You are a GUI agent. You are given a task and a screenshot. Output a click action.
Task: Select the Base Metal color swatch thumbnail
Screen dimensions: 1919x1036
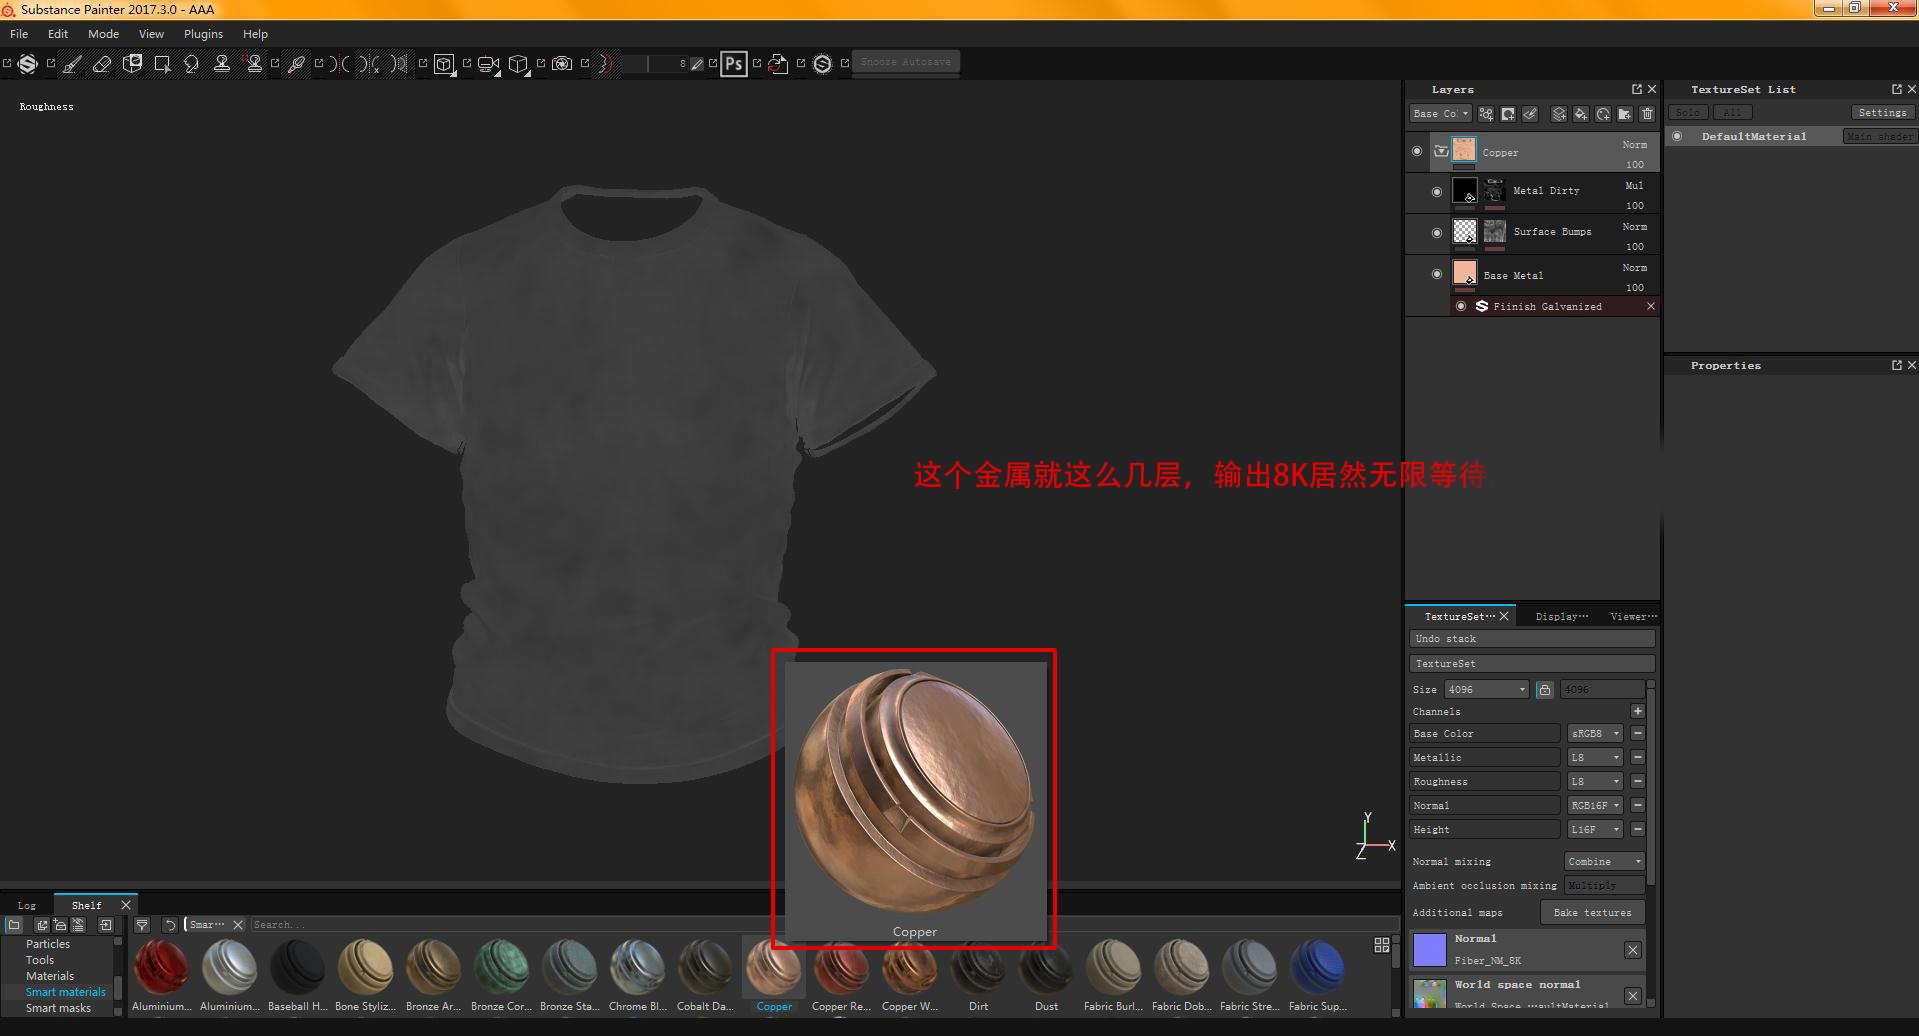click(x=1465, y=273)
